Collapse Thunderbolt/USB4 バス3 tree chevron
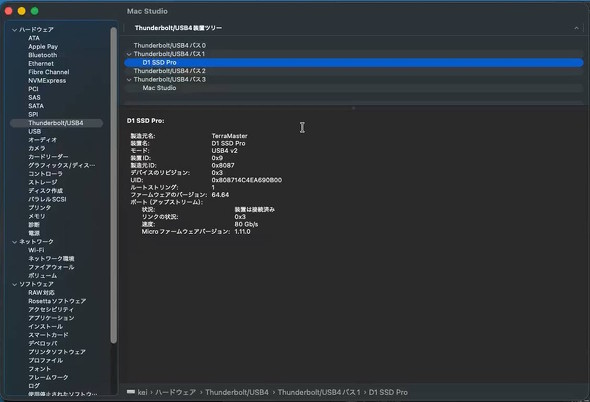Screen dimensions: 590x402 pos(129,80)
